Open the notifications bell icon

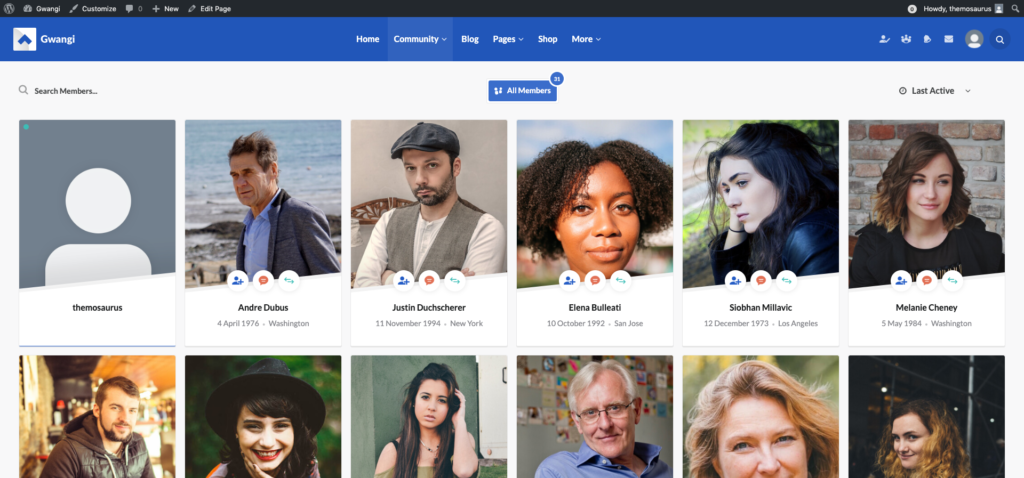(x=927, y=39)
